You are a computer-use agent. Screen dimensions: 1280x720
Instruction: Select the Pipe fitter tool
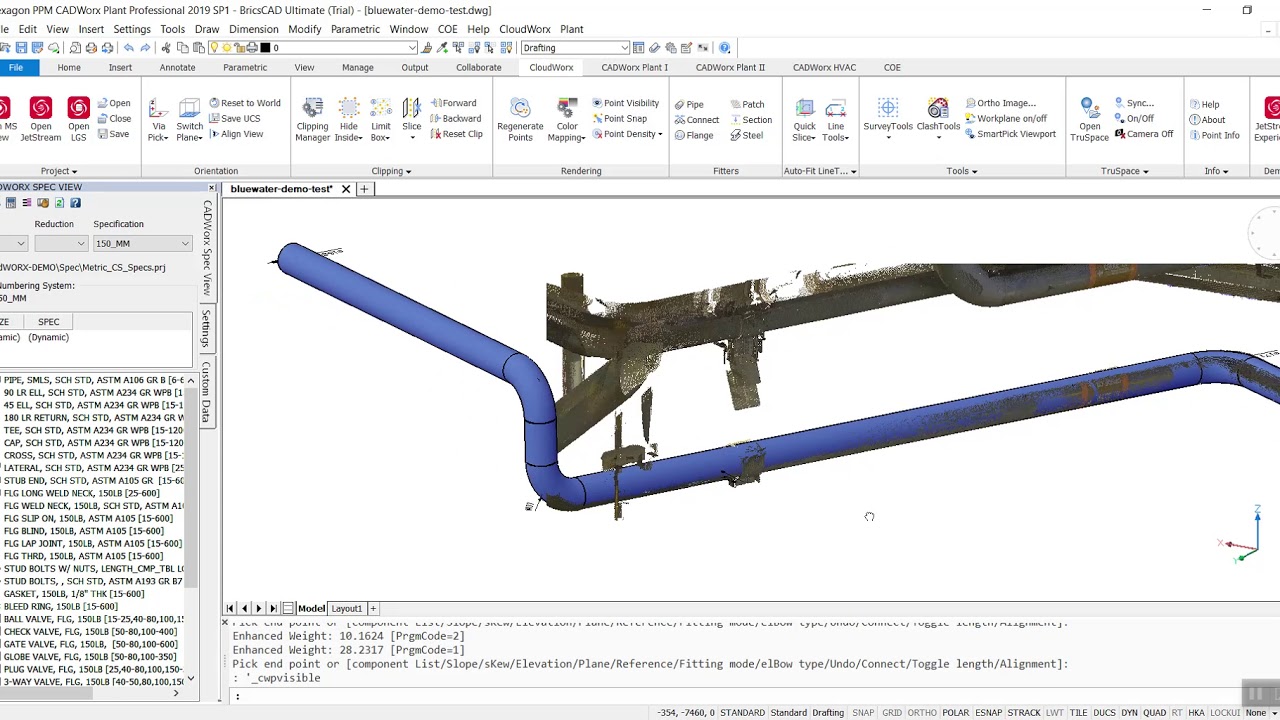(688, 104)
